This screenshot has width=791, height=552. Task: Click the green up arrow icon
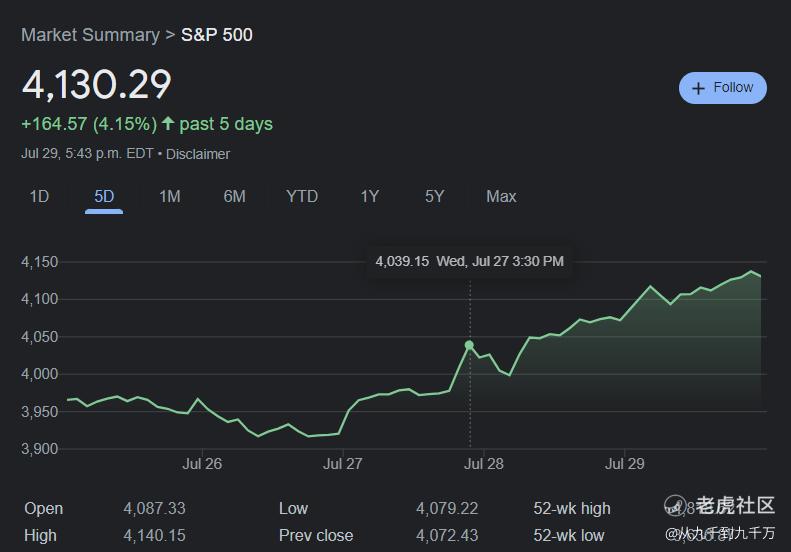point(168,123)
